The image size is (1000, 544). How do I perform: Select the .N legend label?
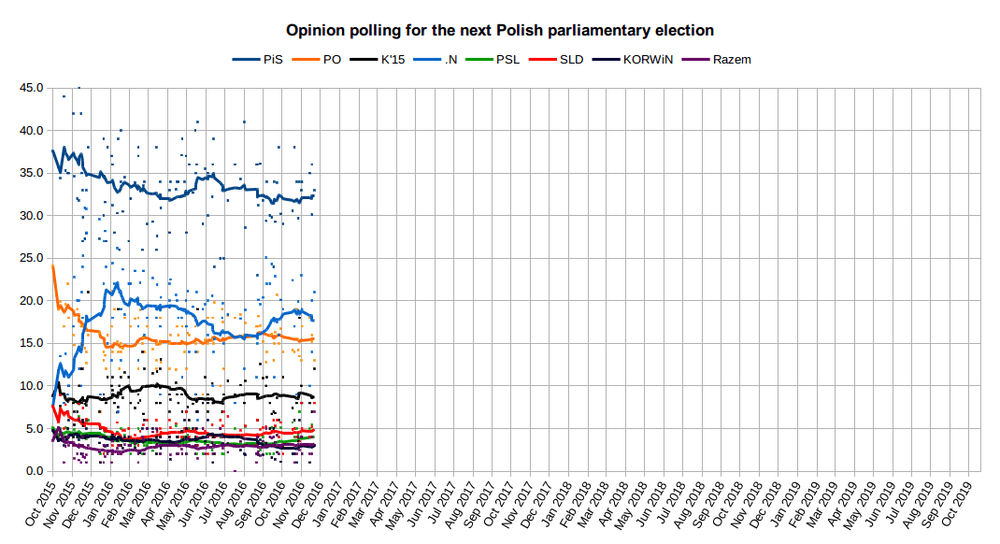coord(451,60)
